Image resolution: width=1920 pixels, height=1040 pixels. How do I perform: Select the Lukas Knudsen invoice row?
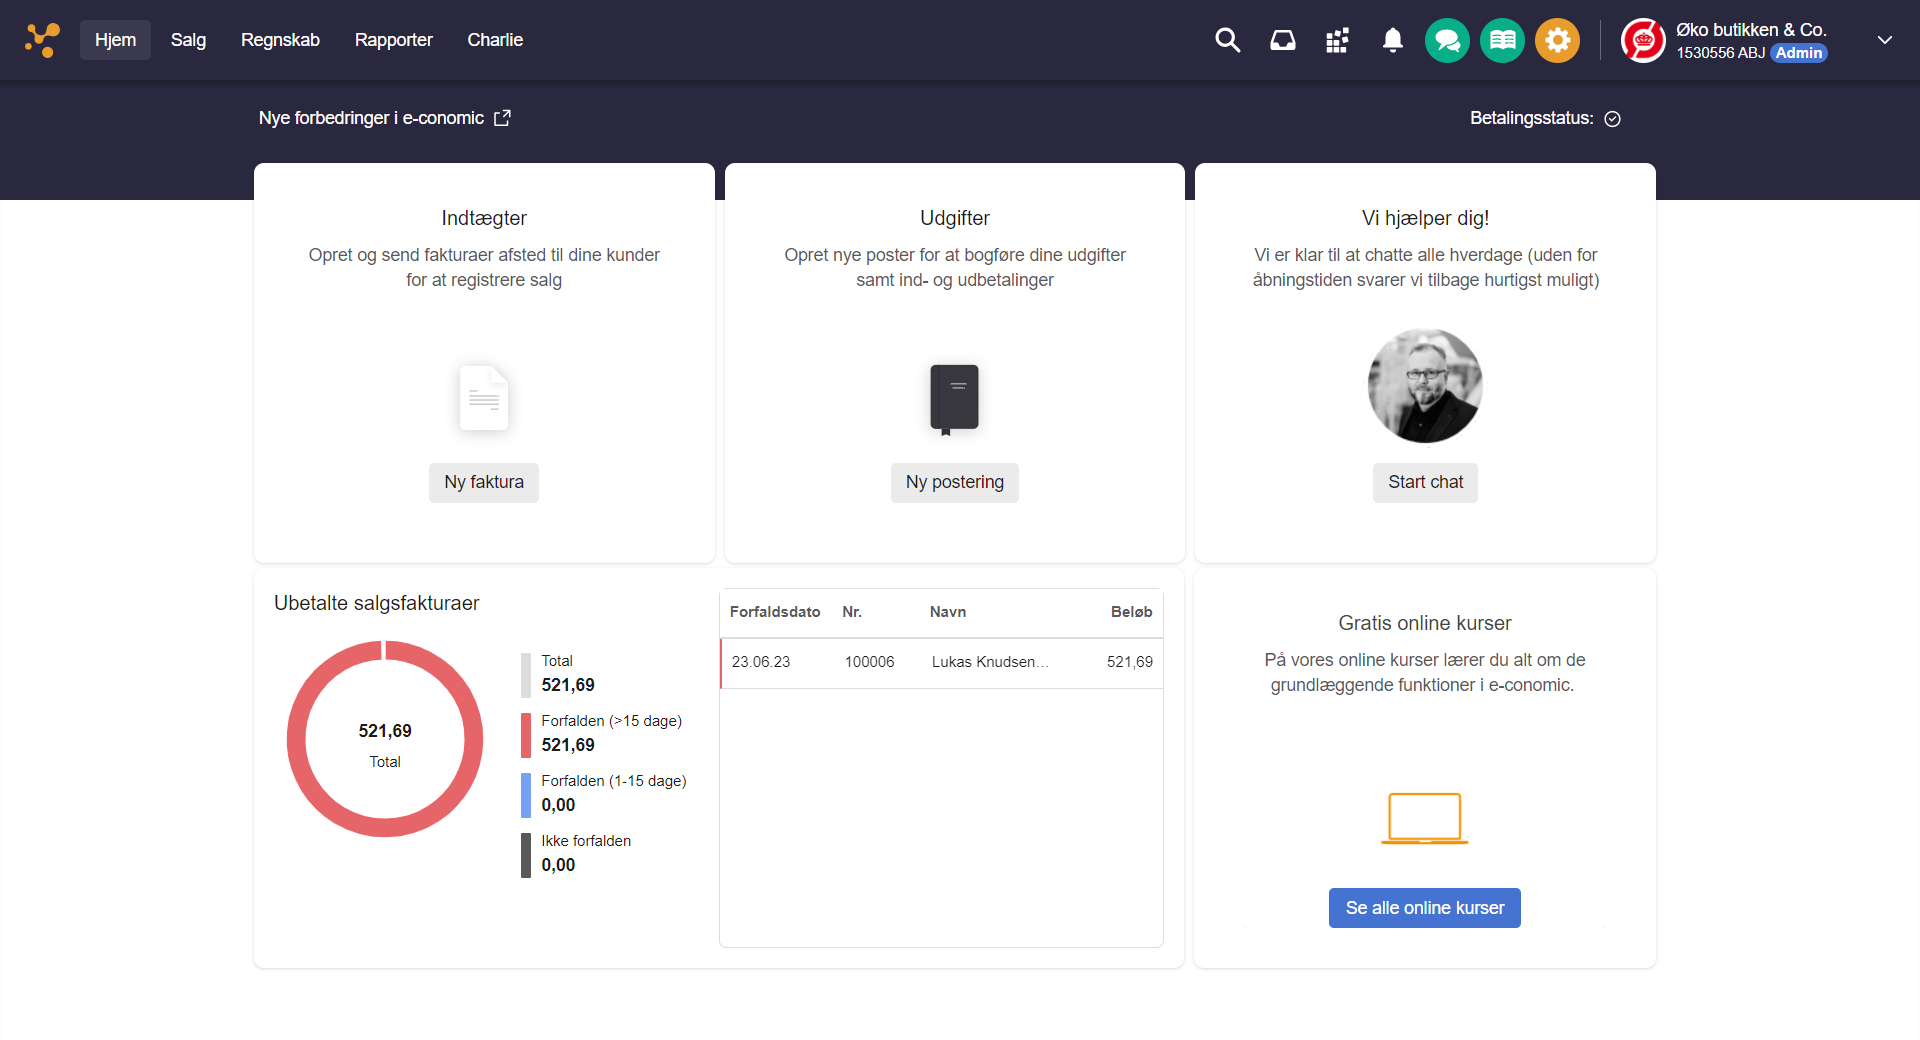[940, 662]
